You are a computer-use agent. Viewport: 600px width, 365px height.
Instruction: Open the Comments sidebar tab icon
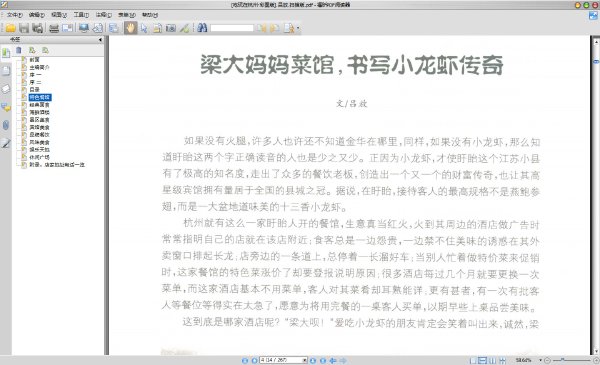(x=6, y=107)
